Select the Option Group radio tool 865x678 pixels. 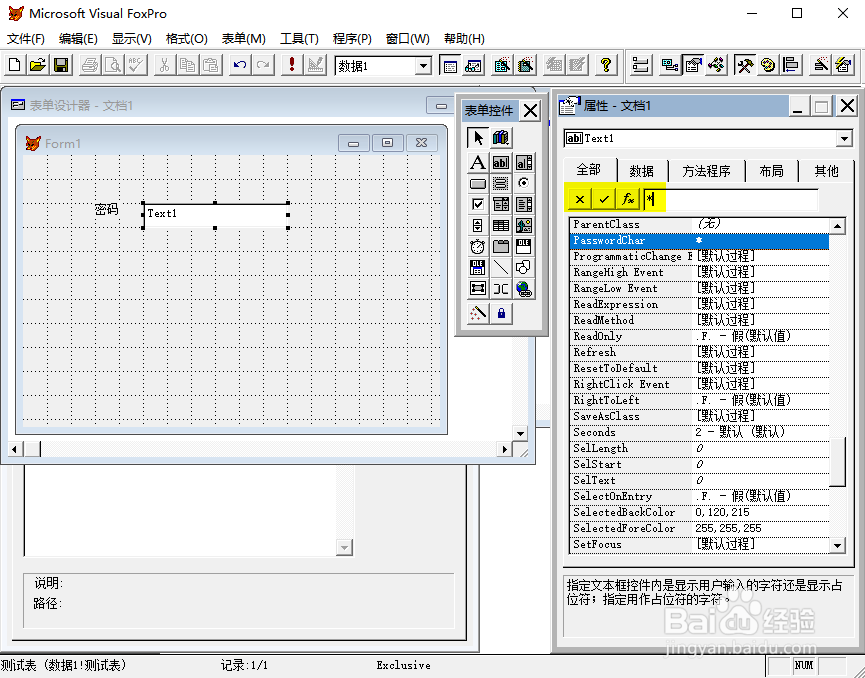pyautogui.click(x=524, y=184)
